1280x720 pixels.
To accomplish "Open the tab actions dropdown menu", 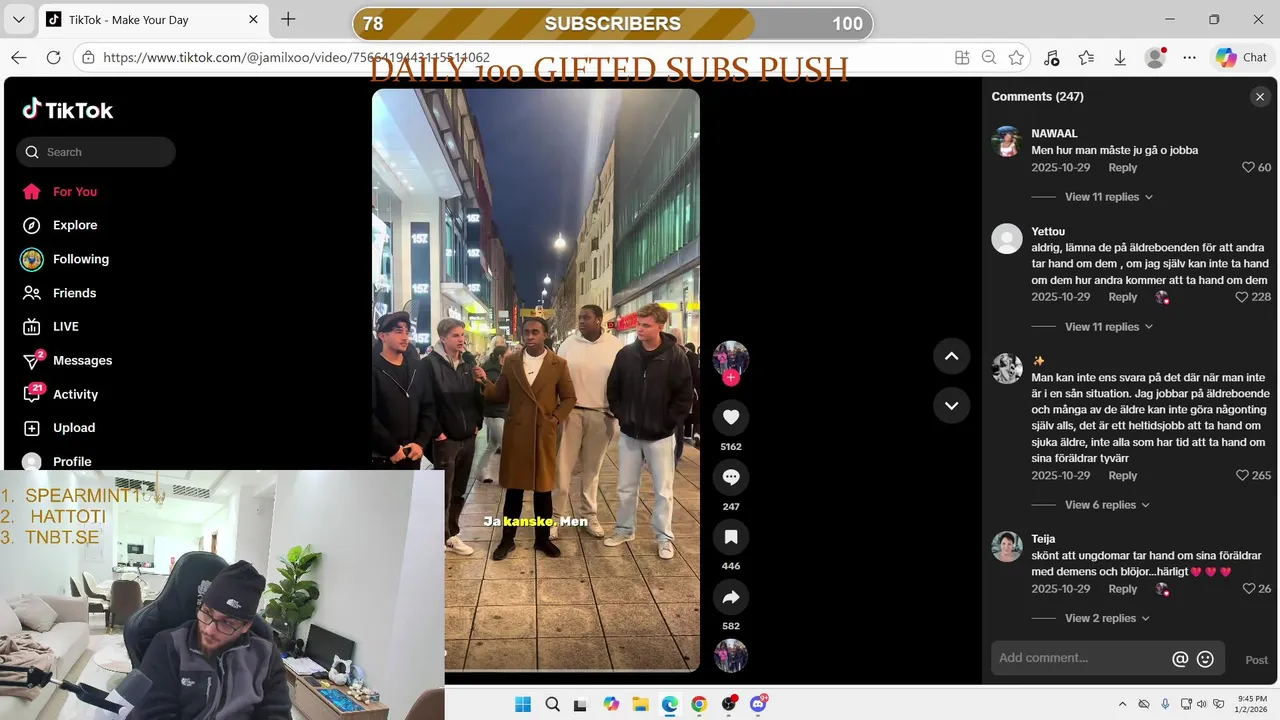I will coord(18,19).
